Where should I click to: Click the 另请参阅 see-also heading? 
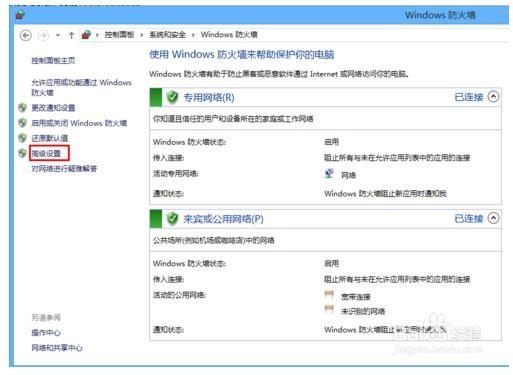point(46,317)
